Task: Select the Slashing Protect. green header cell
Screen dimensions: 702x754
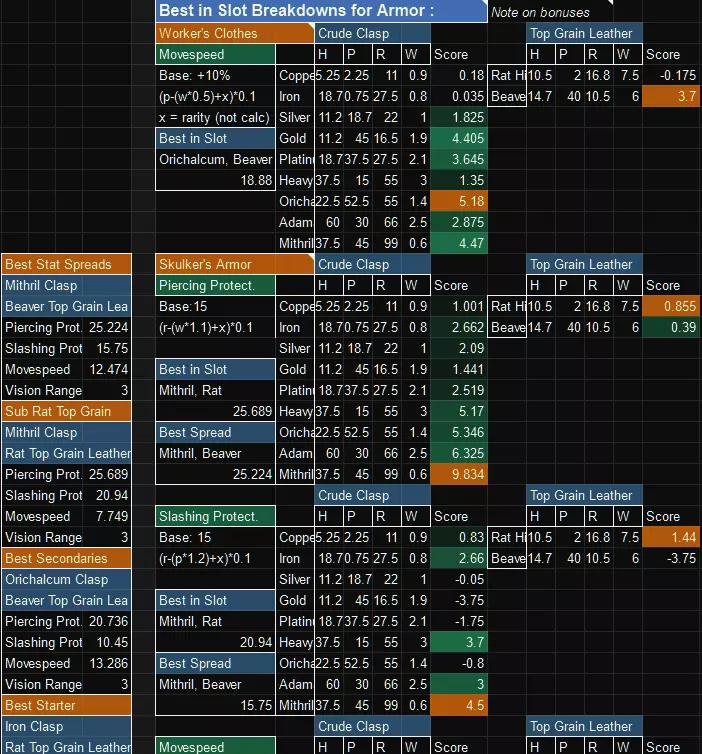Action: [215, 516]
